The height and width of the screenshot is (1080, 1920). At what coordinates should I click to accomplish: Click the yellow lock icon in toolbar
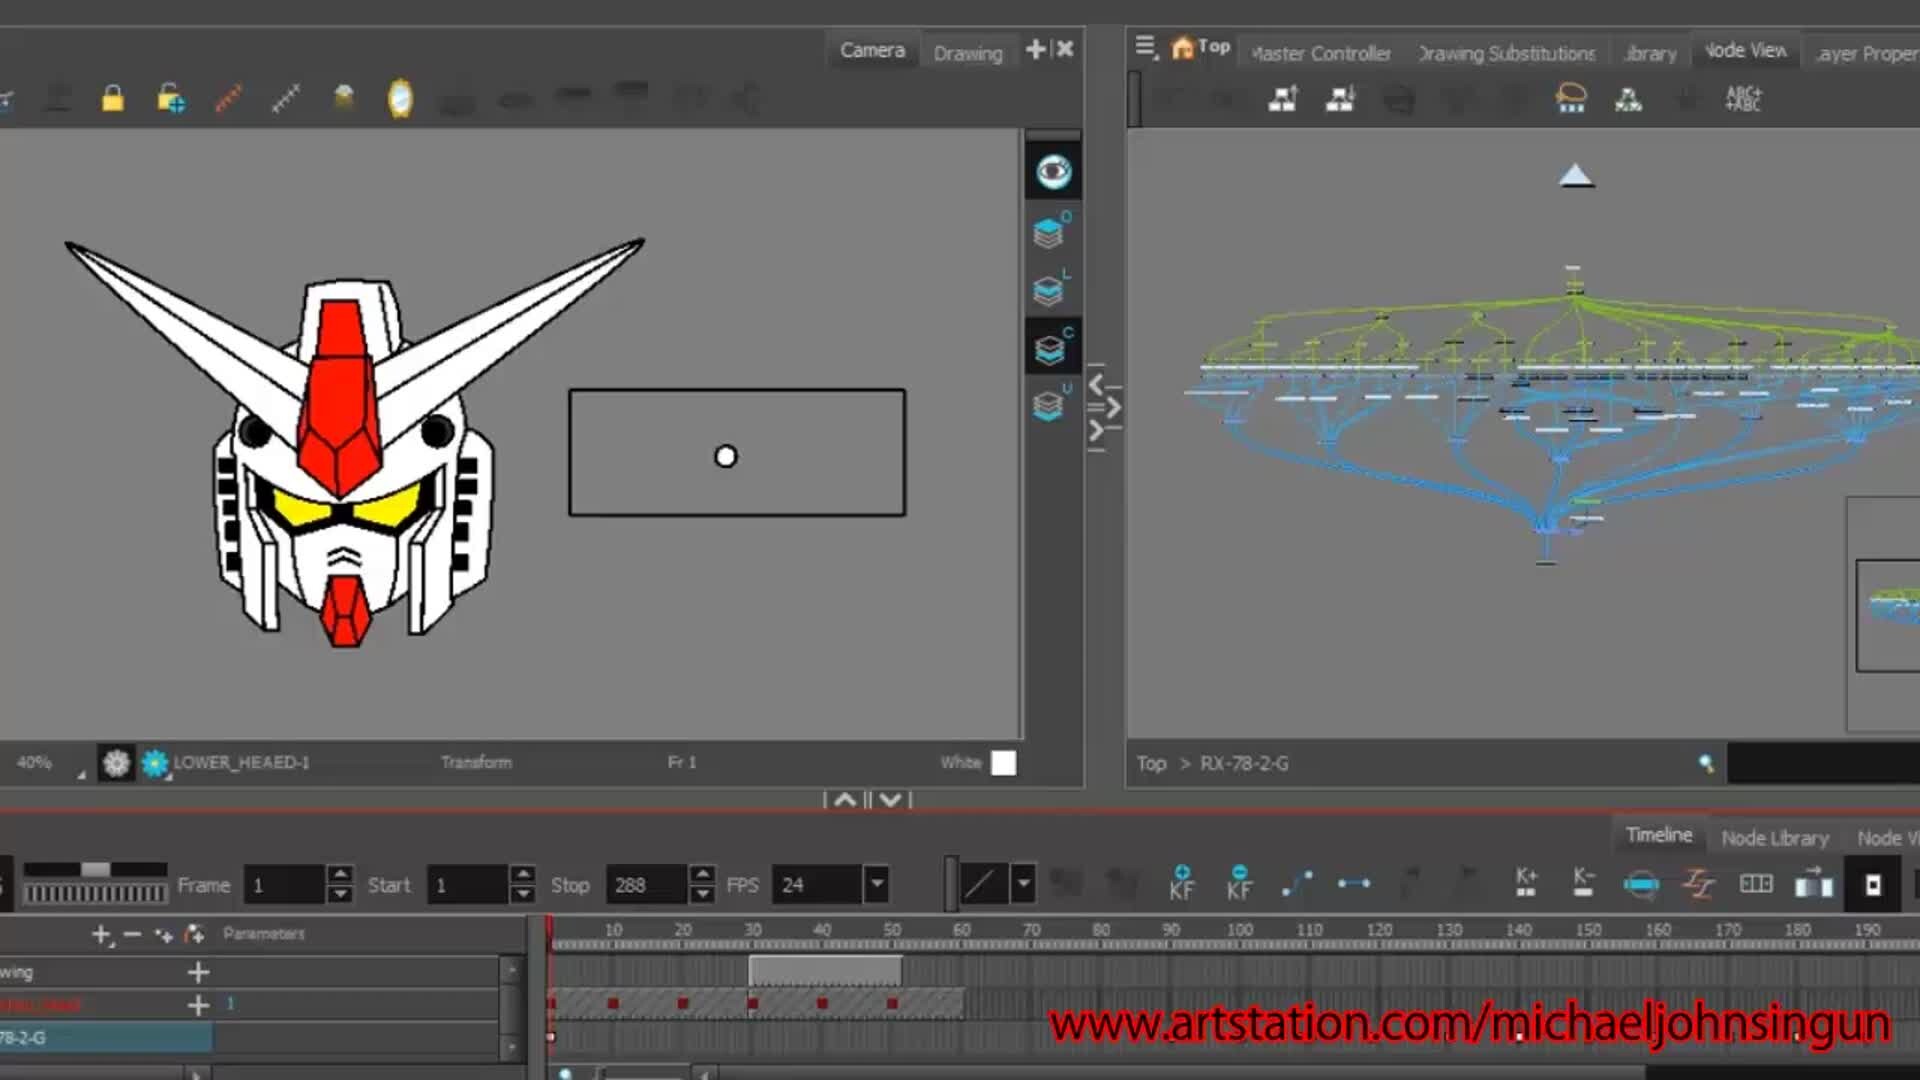click(113, 98)
